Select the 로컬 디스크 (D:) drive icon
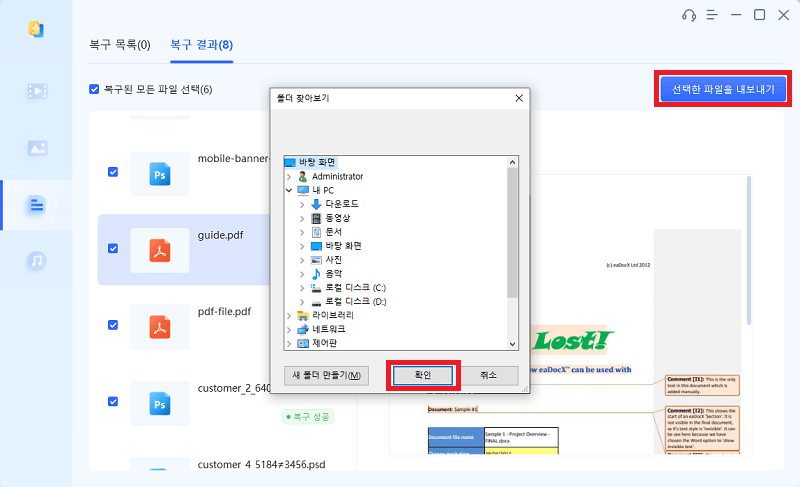 coord(316,302)
